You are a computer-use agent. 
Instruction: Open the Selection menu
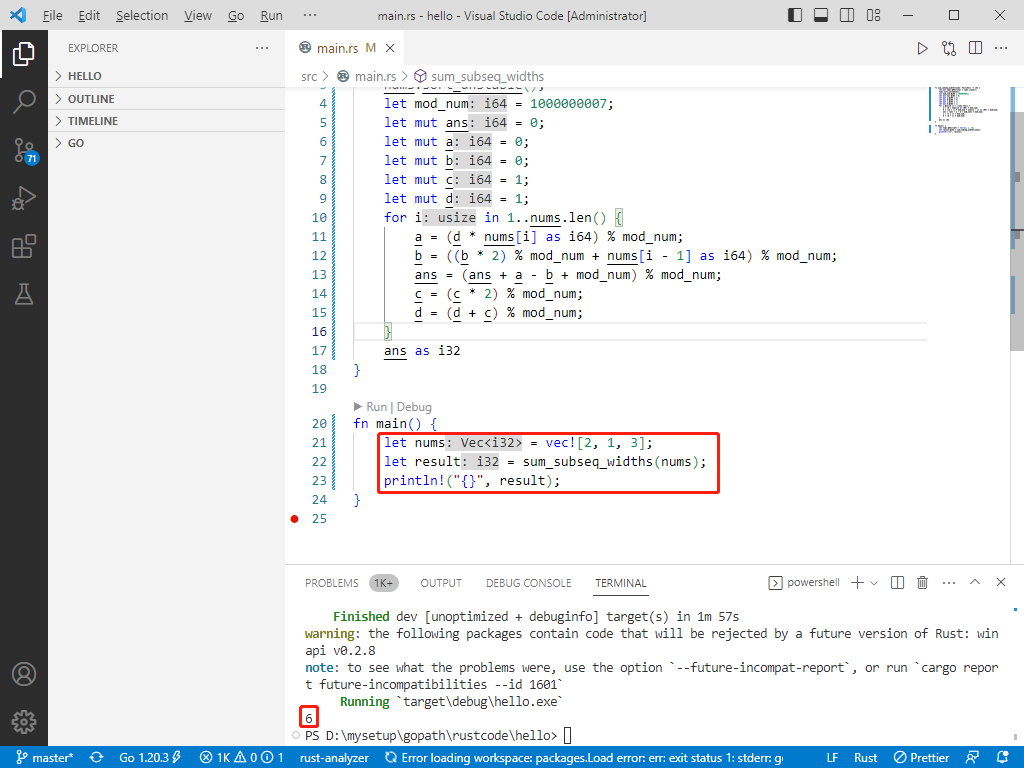142,15
